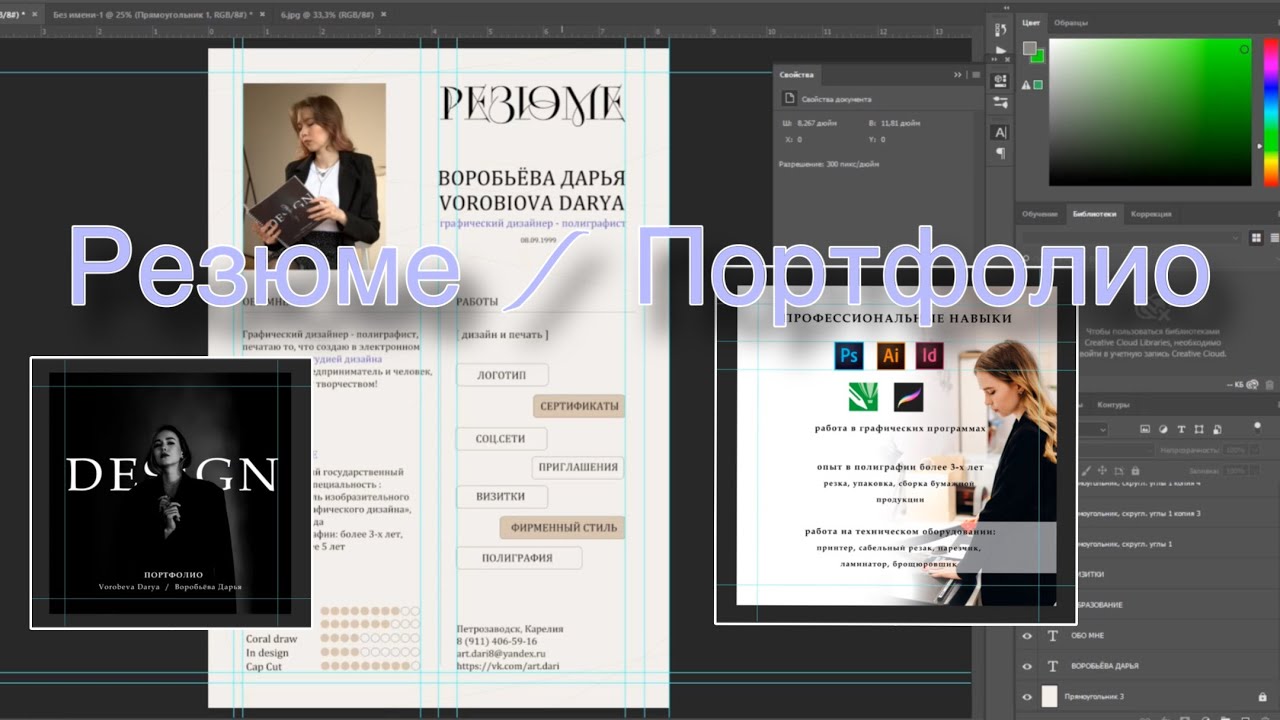
Task: Open the library selection dropdown
Action: pyautogui.click(x=1131, y=238)
